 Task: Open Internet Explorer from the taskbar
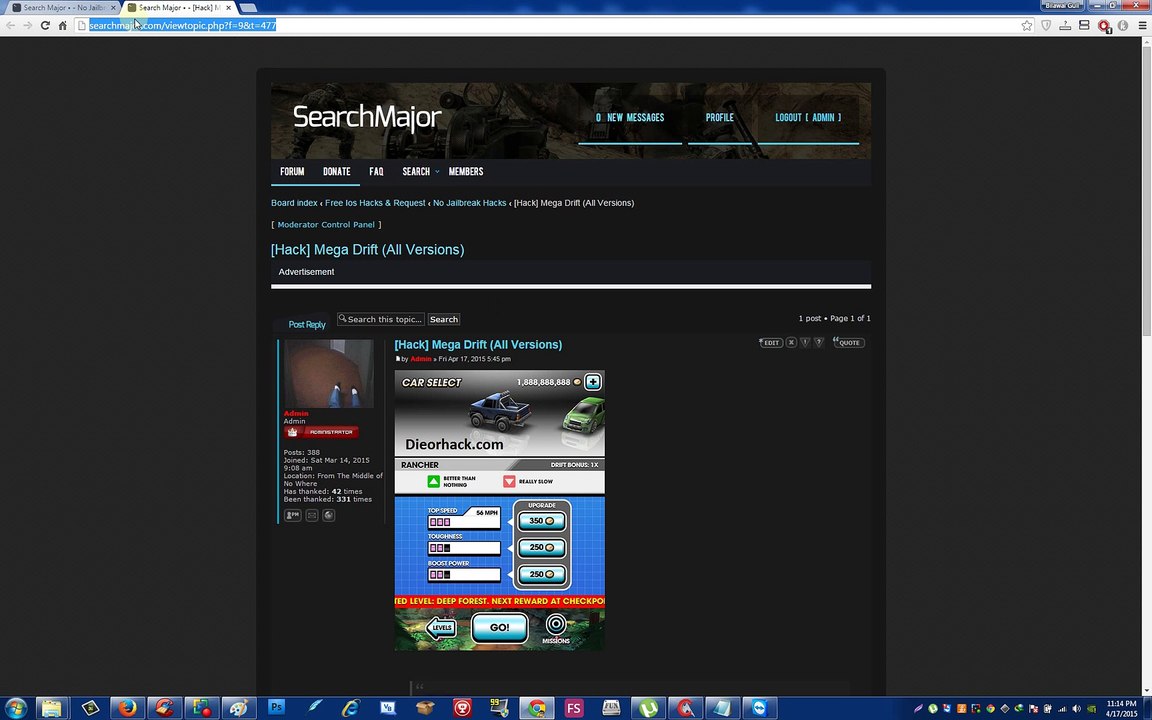[350, 708]
